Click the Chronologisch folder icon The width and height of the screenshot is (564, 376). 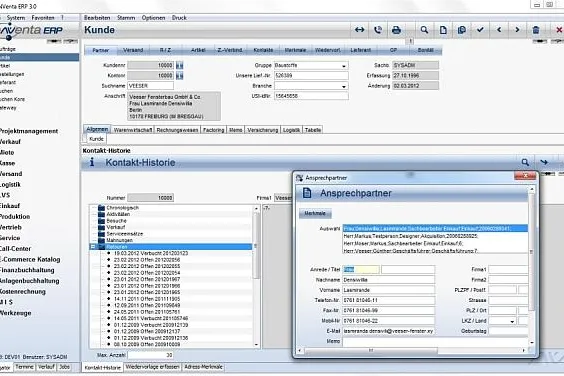tap(101, 208)
